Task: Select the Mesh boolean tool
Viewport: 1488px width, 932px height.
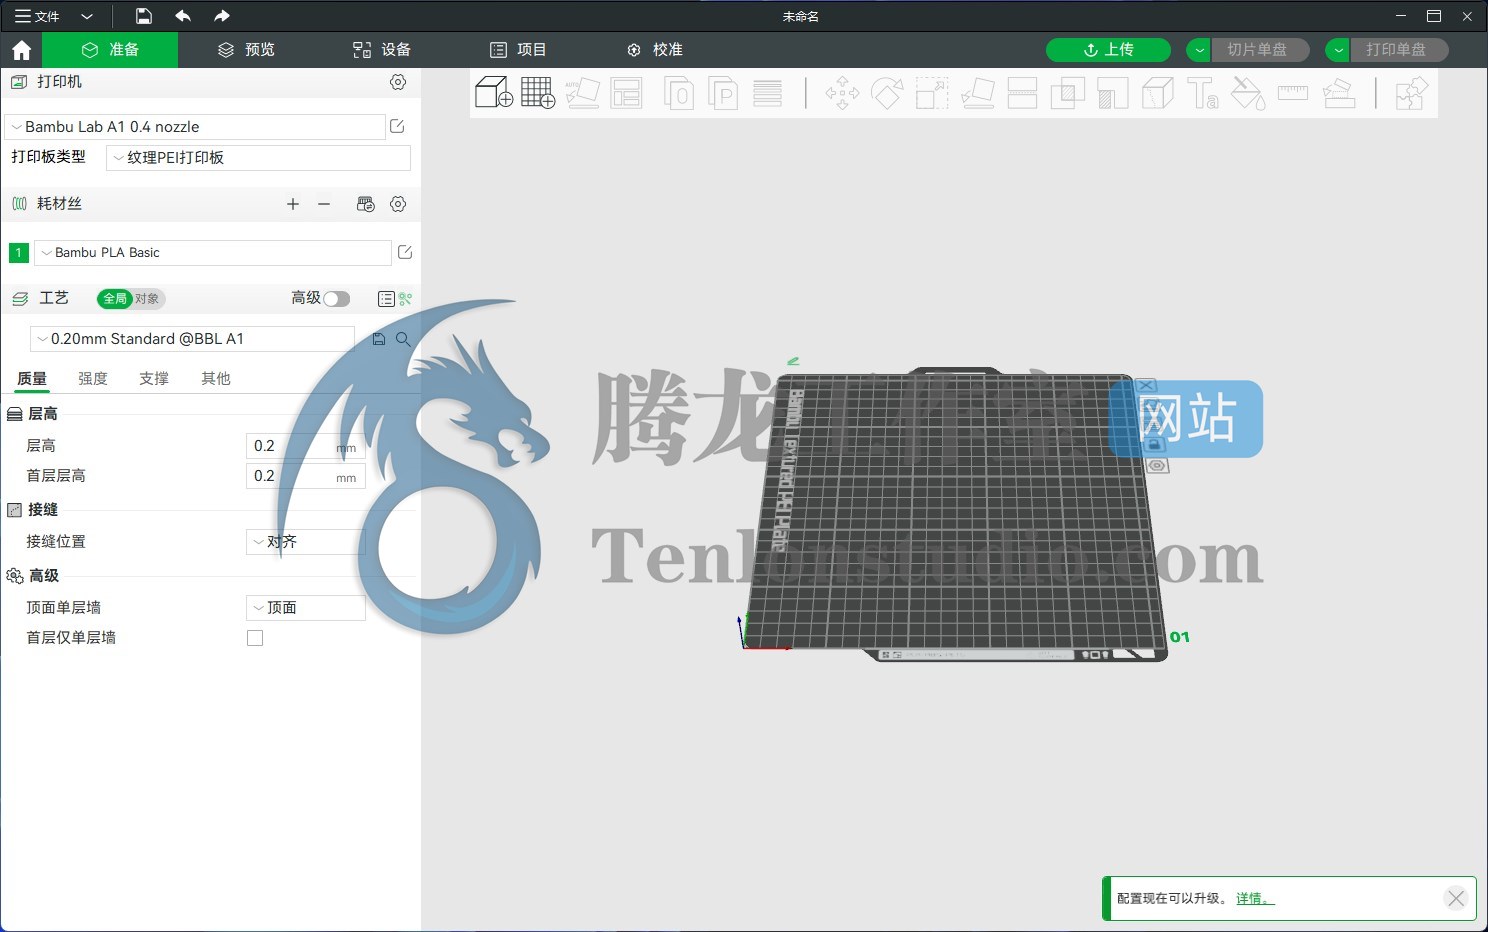Action: pos(1068,93)
